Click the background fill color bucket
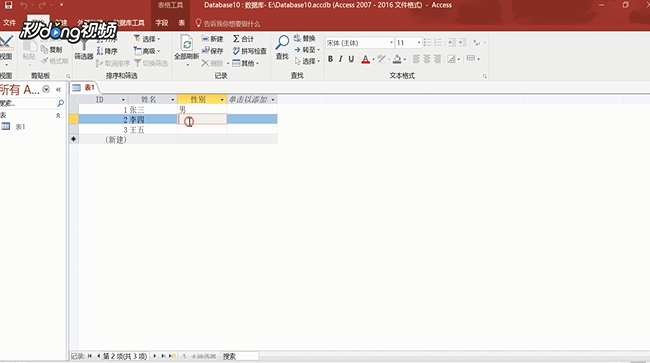The height and width of the screenshot is (363, 650). (x=397, y=59)
